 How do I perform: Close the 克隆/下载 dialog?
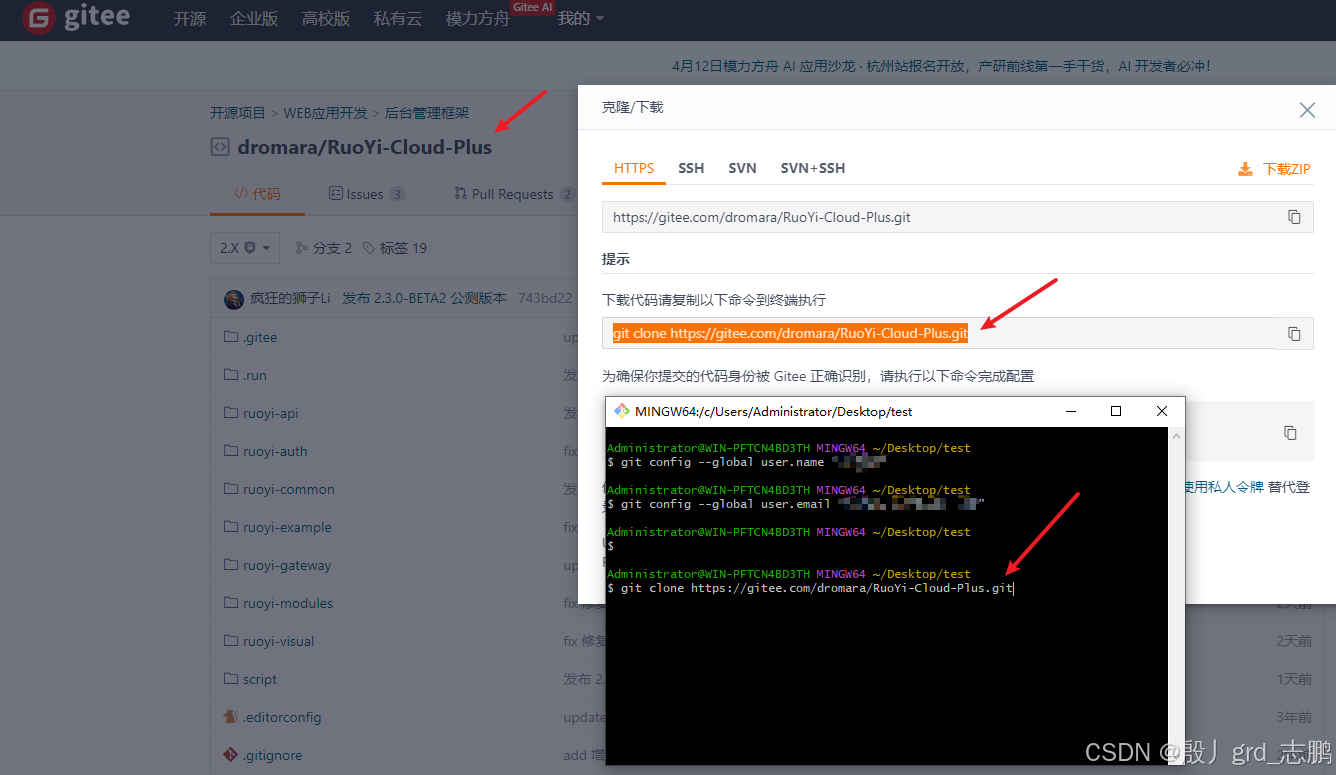tap(1307, 110)
